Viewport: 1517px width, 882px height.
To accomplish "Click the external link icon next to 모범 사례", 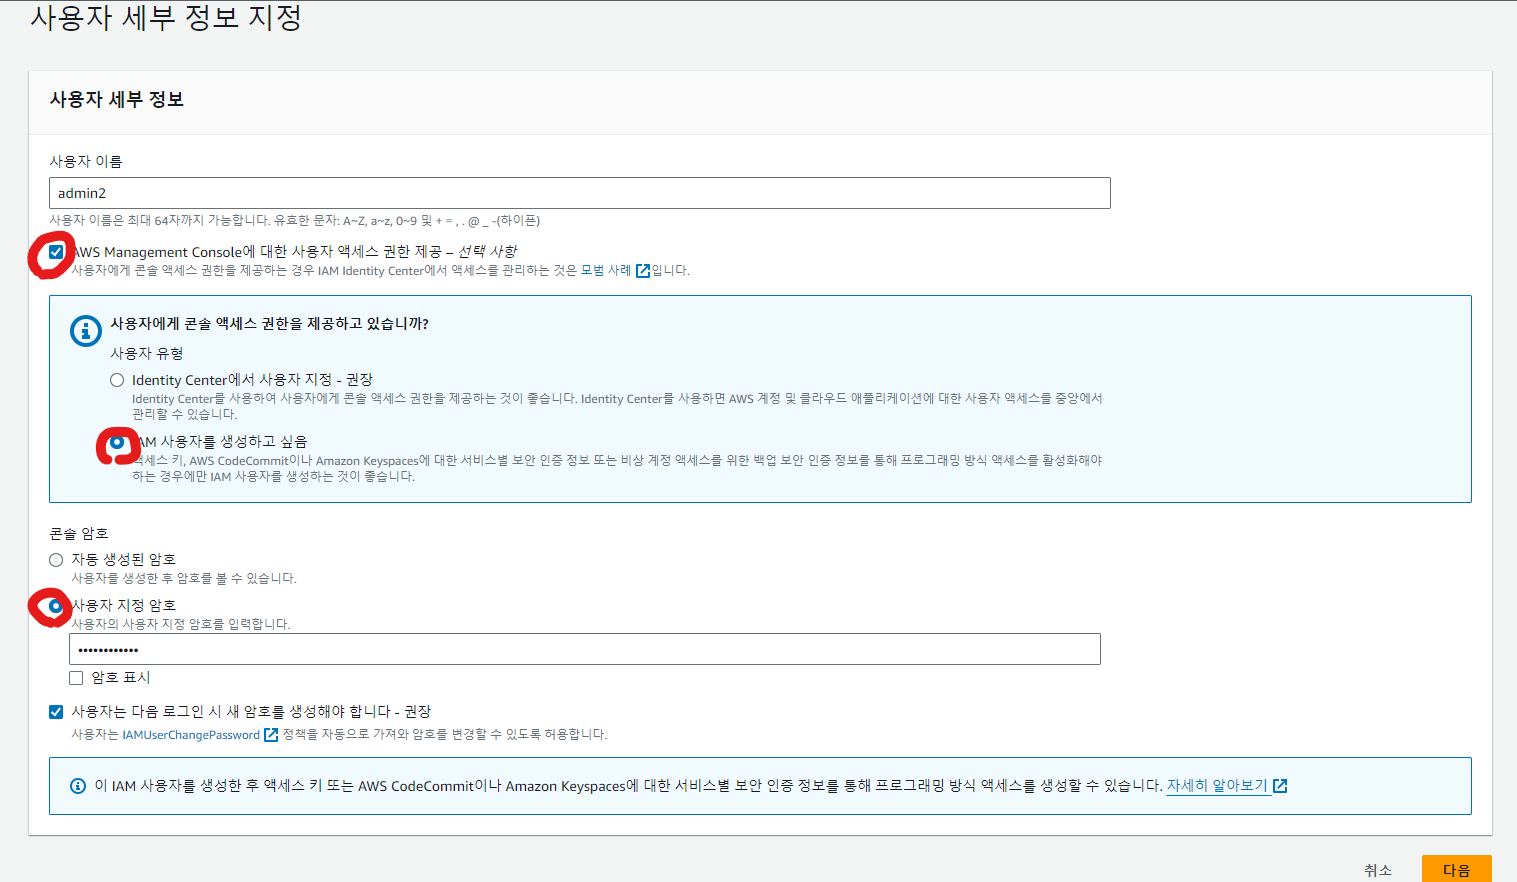I will tap(643, 270).
